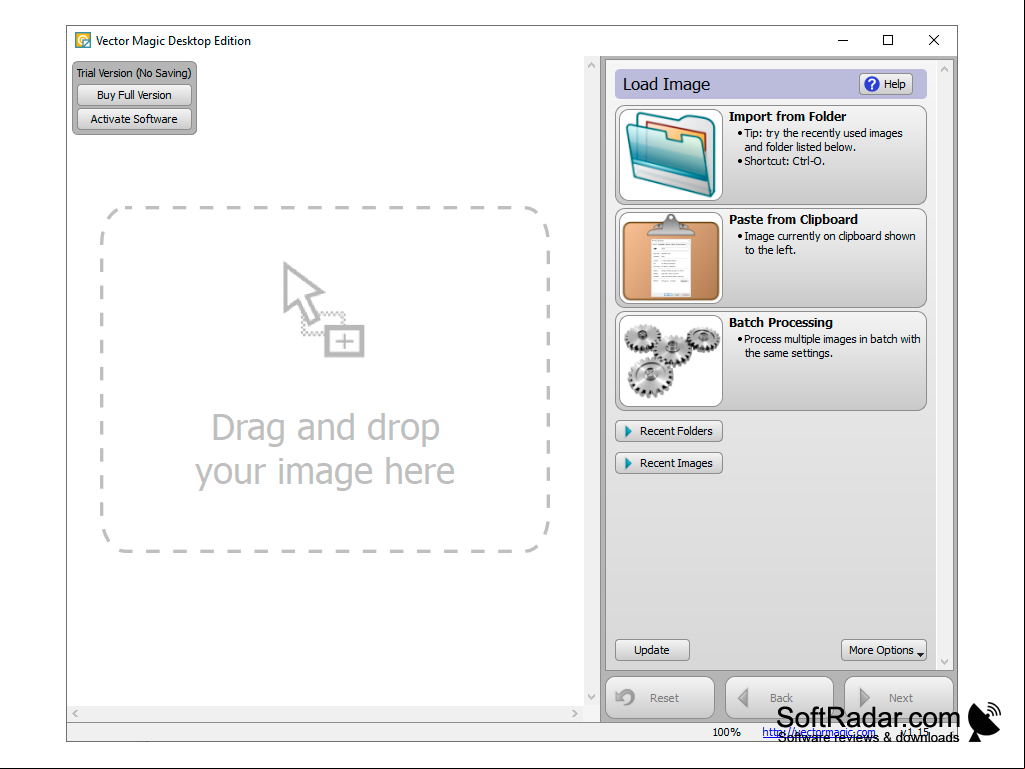The height and width of the screenshot is (769, 1025).
Task: Click scroll up arrow of Load Image panel
Action: click(x=944, y=69)
